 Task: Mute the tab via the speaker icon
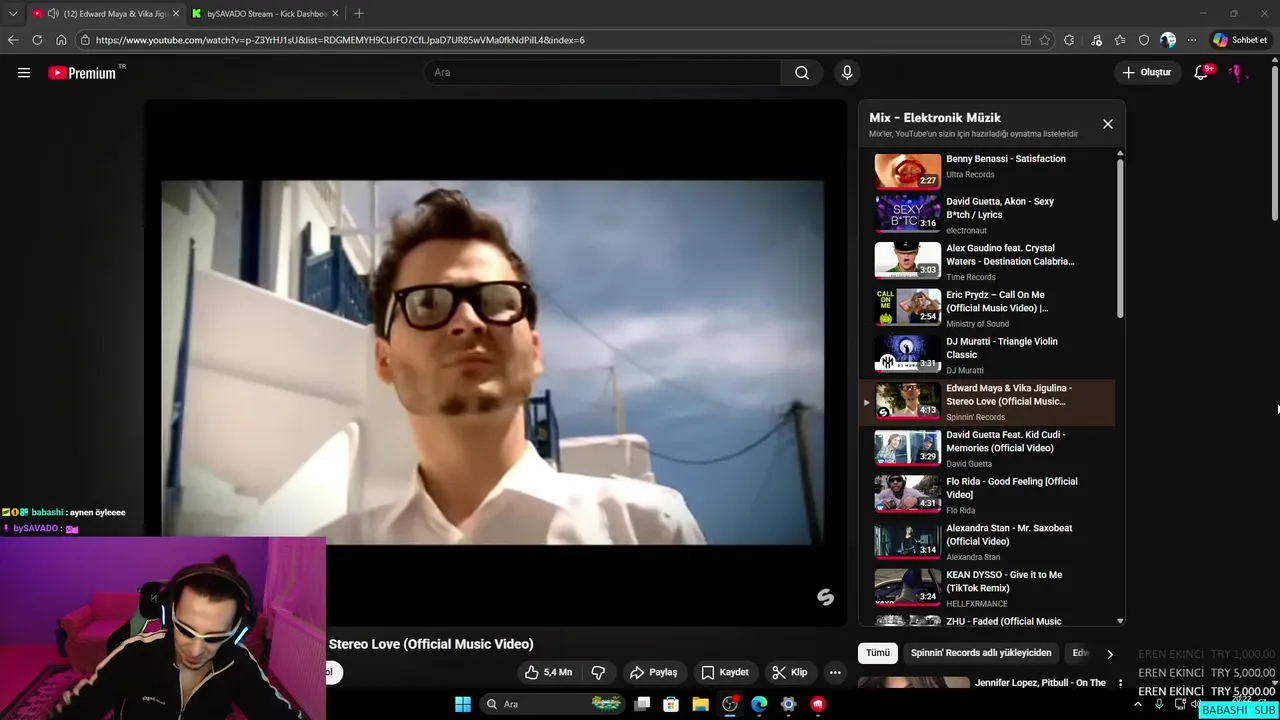pyautogui.click(x=52, y=13)
